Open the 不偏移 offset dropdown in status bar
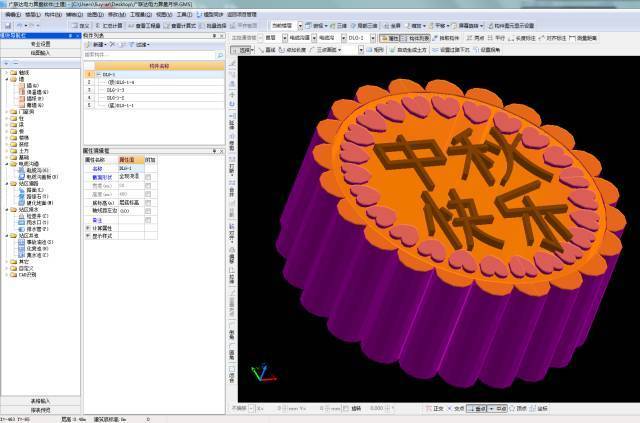Screen dimensions: 640x423 click(251, 408)
